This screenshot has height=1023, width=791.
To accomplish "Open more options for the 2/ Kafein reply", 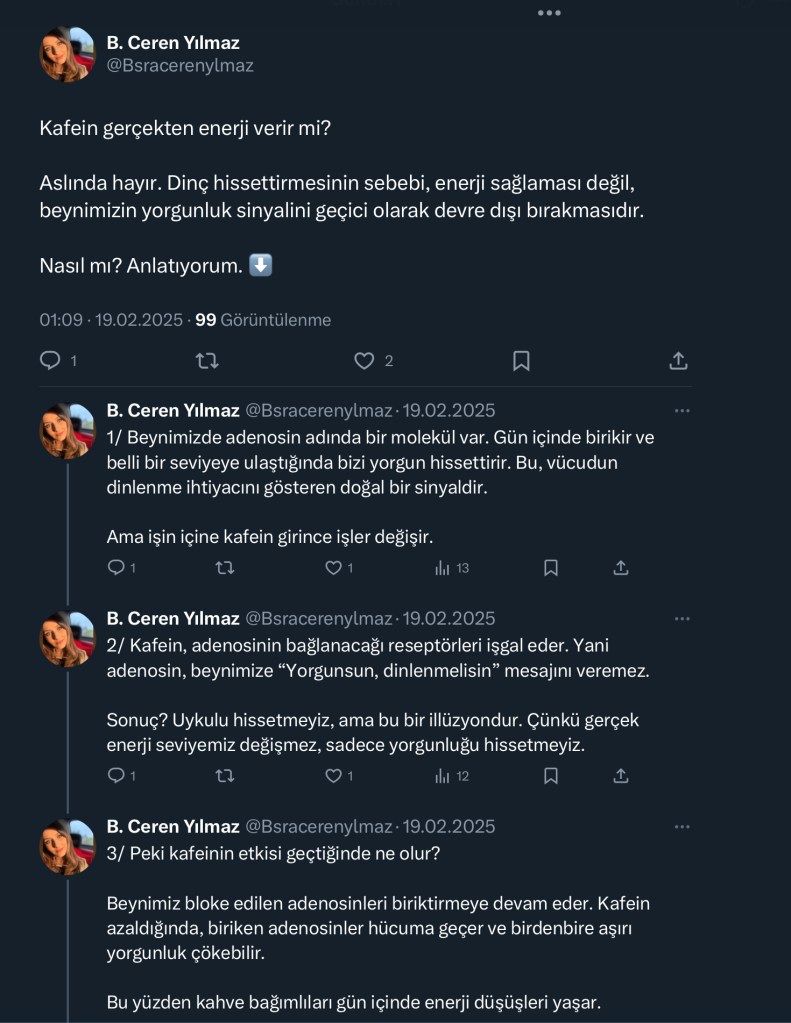I will (x=682, y=619).
